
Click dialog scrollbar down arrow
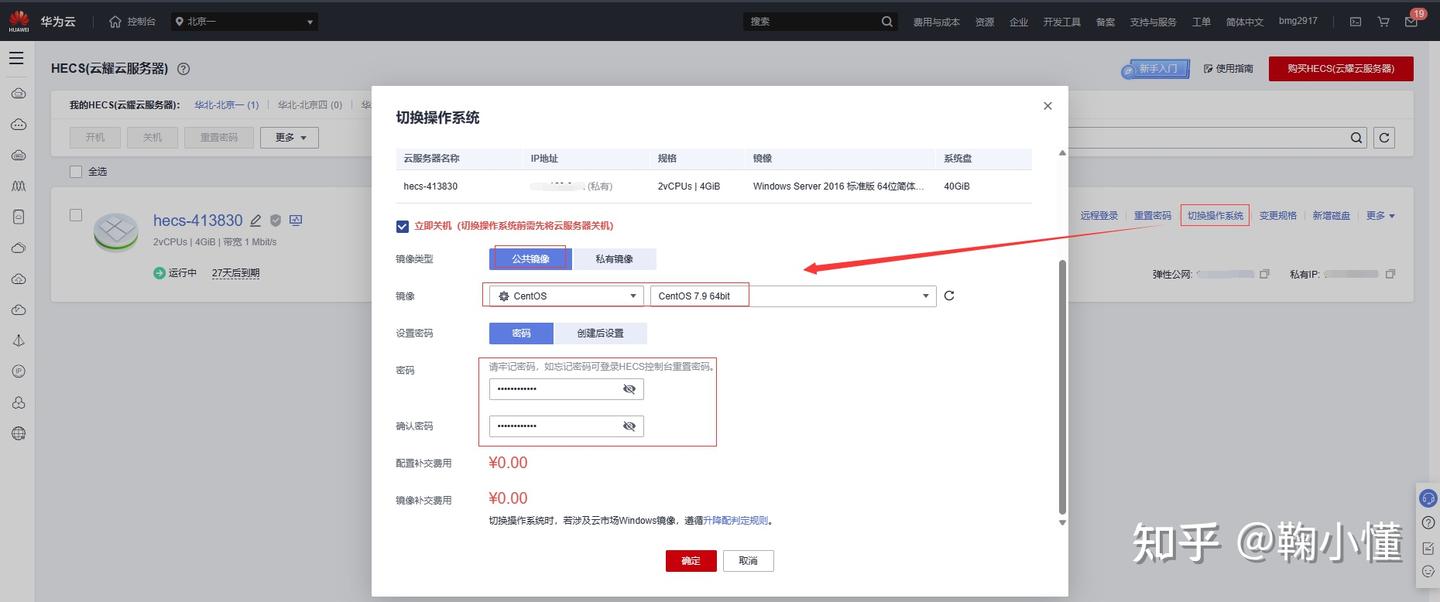coord(1063,522)
